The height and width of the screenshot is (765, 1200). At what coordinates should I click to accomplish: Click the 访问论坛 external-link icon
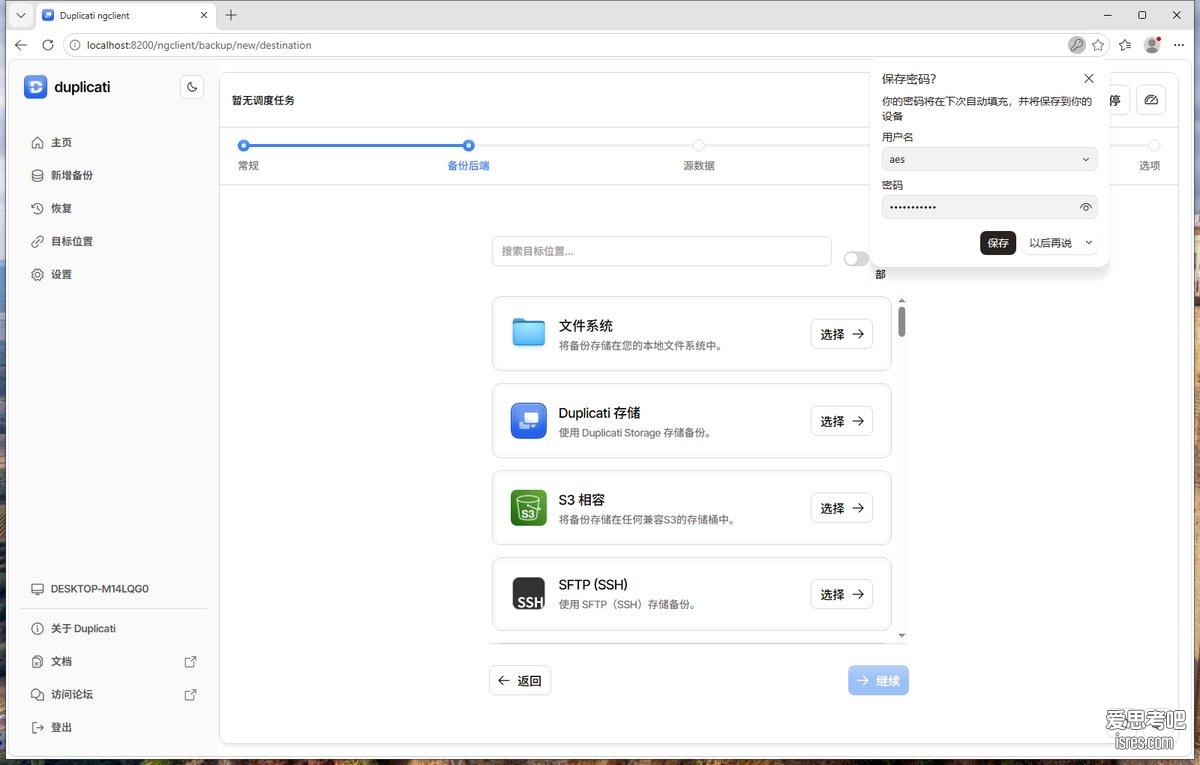(191, 694)
